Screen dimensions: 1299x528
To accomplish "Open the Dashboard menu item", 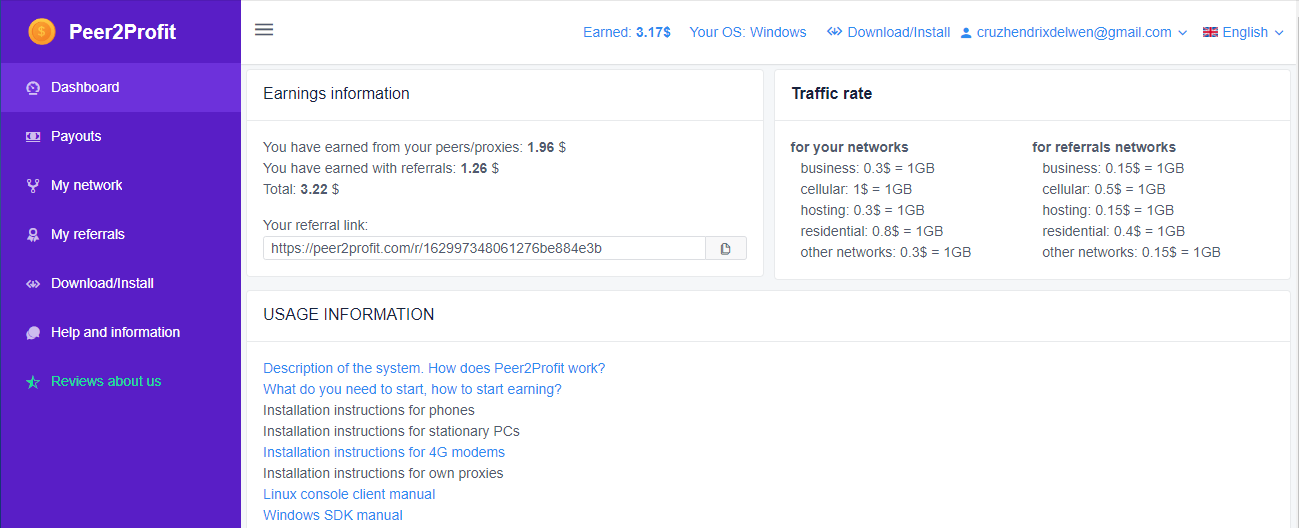I will [120, 87].
